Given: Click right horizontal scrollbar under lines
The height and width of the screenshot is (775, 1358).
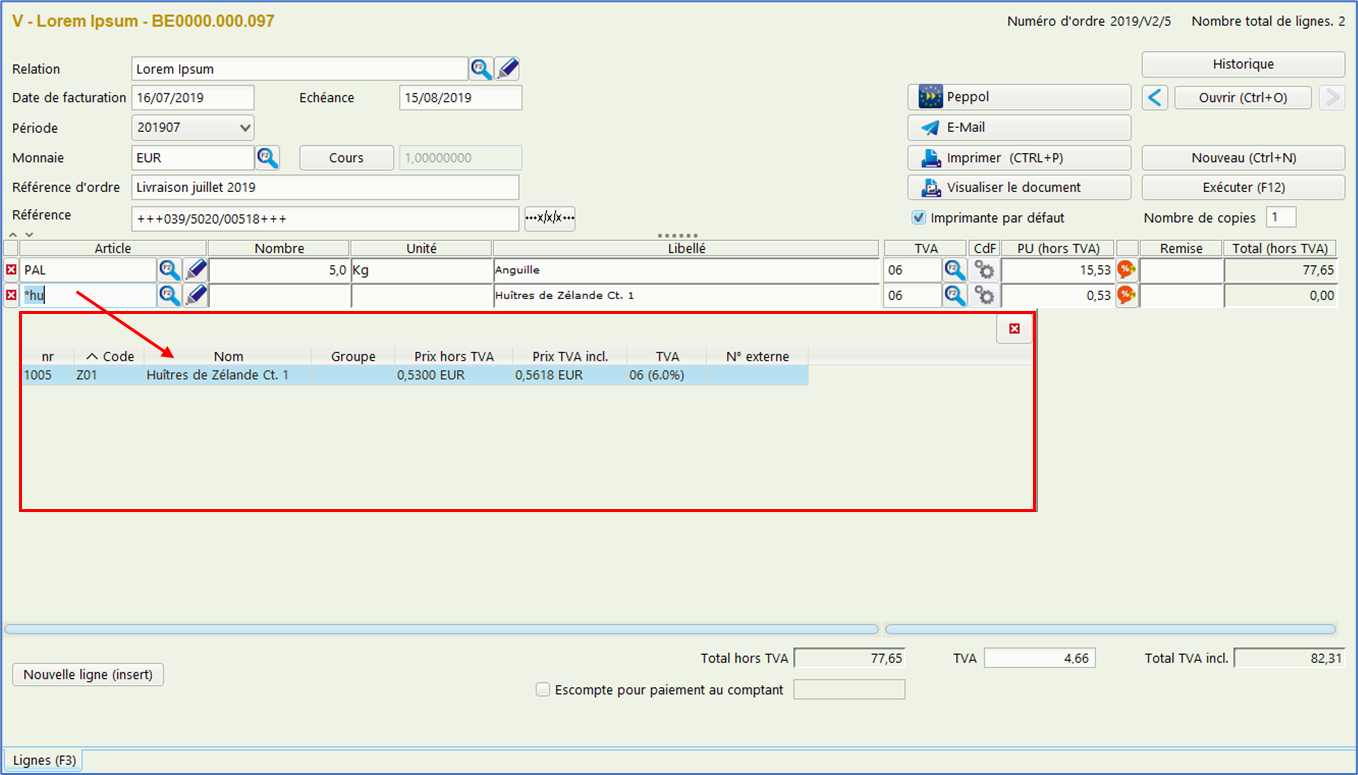Looking at the screenshot, I should [1110, 629].
